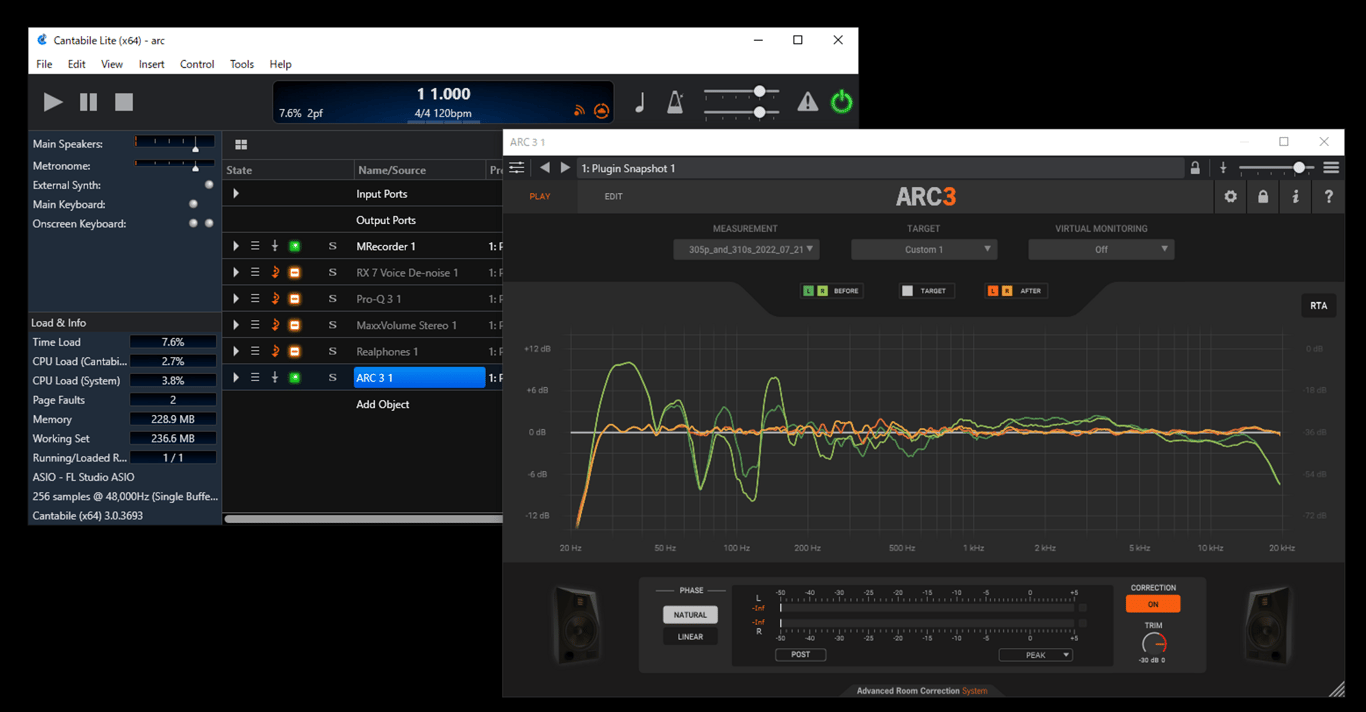The image size is (1366, 712).
Task: Pause the Cantabile transport
Action: 89,102
